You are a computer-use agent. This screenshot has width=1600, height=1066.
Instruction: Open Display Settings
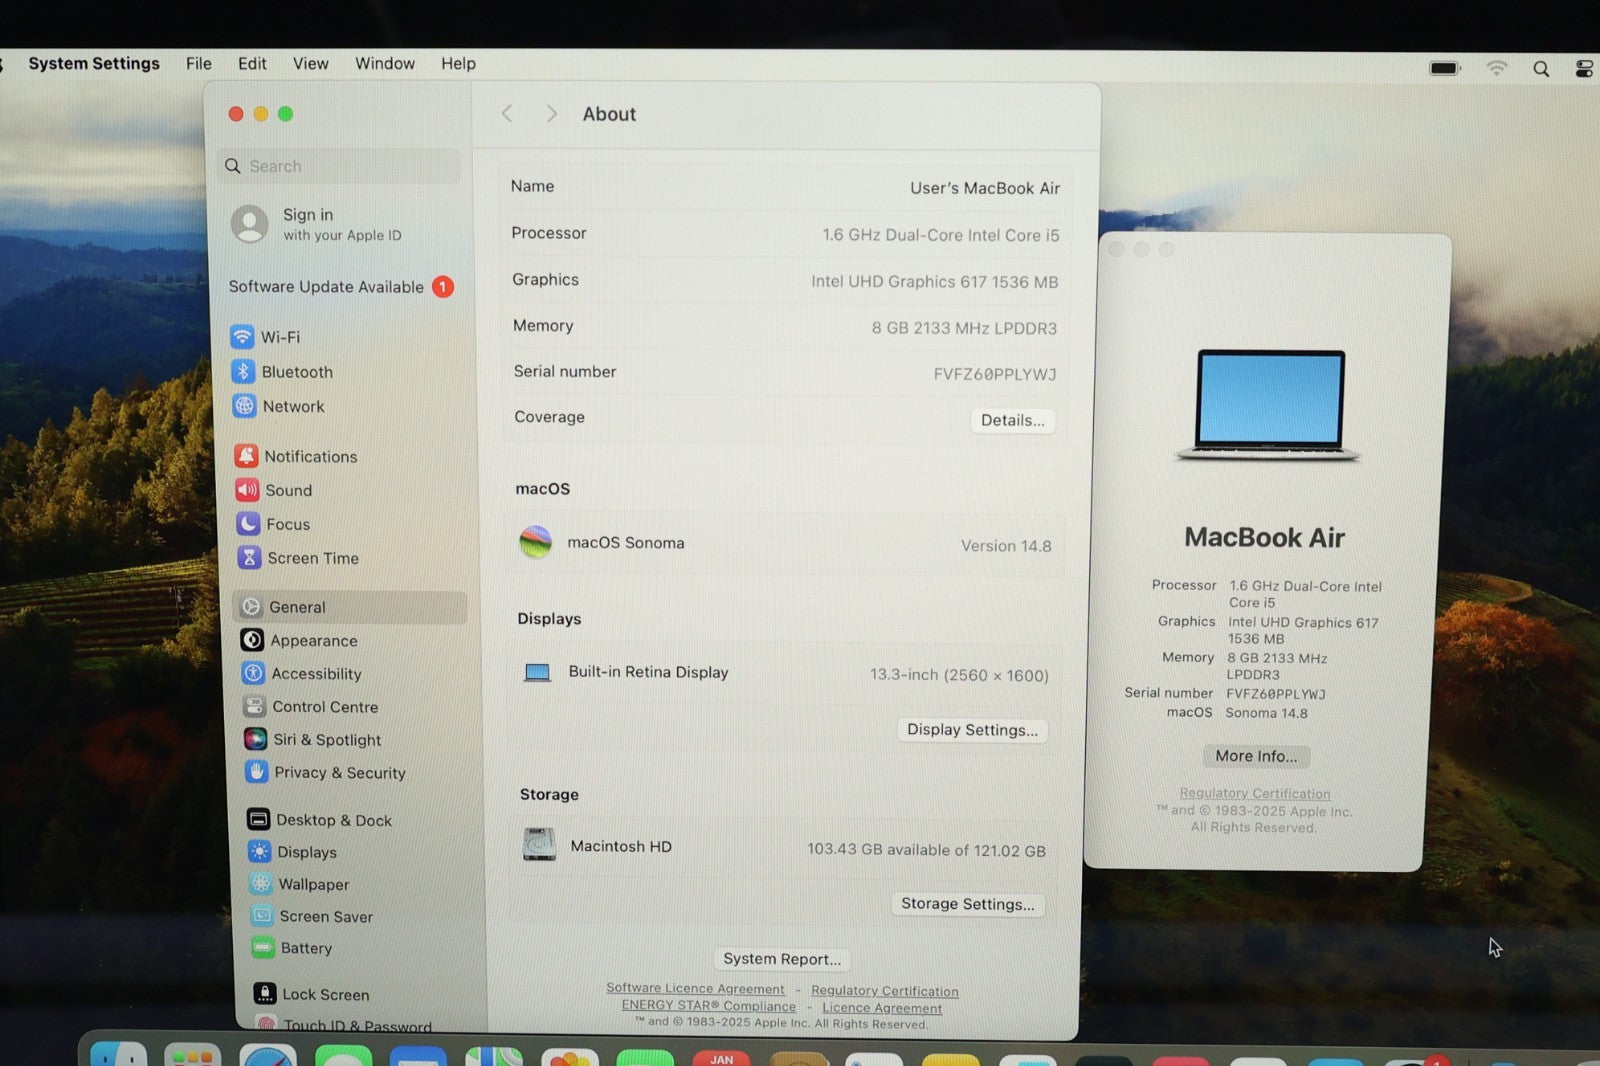coord(972,730)
